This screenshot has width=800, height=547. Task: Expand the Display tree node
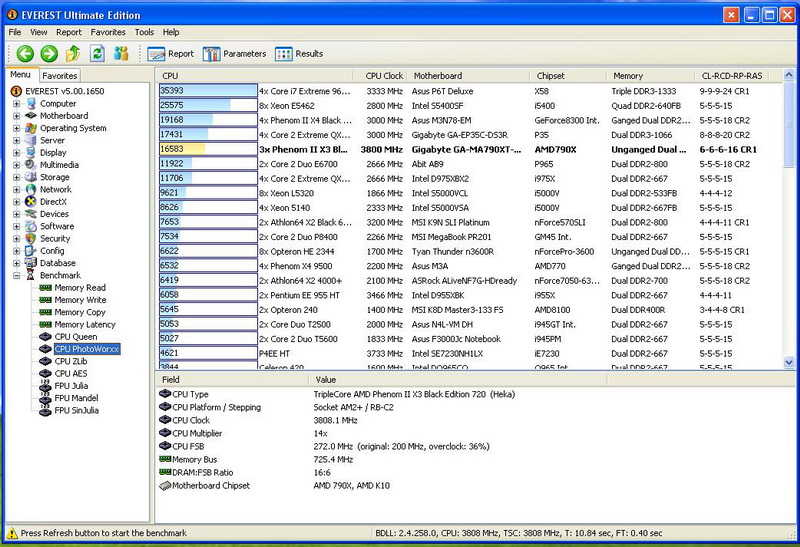tap(16, 153)
